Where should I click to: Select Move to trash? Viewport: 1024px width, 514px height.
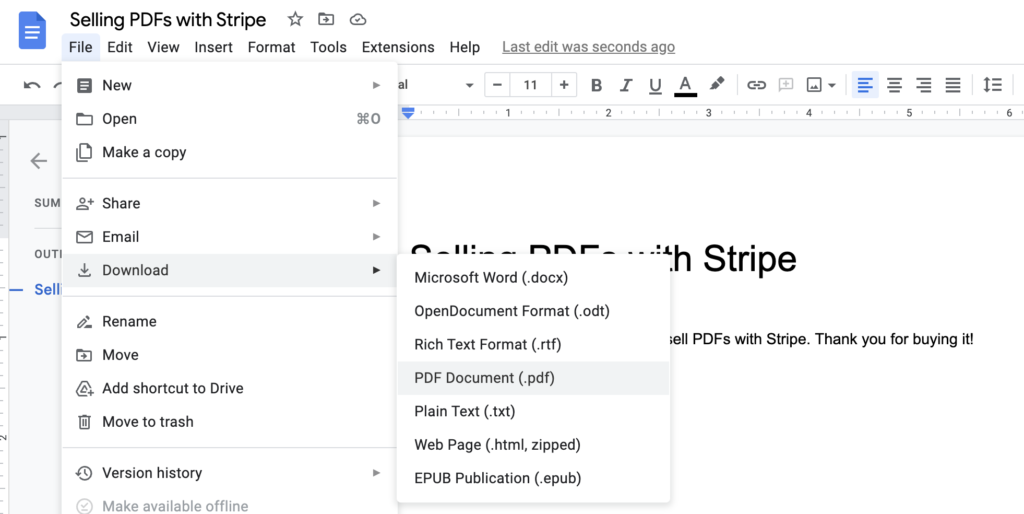(230, 421)
